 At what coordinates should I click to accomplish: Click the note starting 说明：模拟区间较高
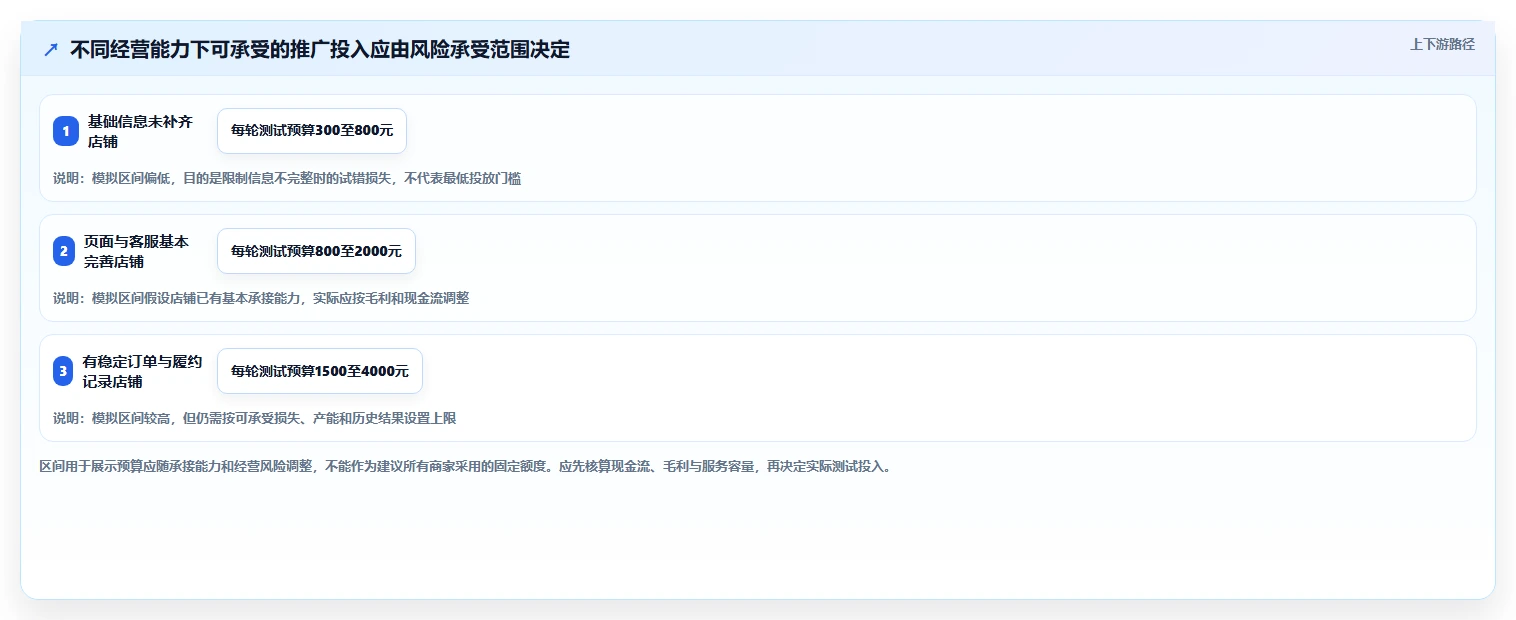[x=255, y=418]
